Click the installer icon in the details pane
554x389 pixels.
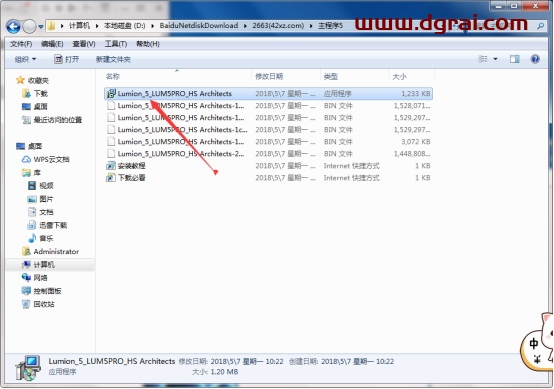(28, 368)
